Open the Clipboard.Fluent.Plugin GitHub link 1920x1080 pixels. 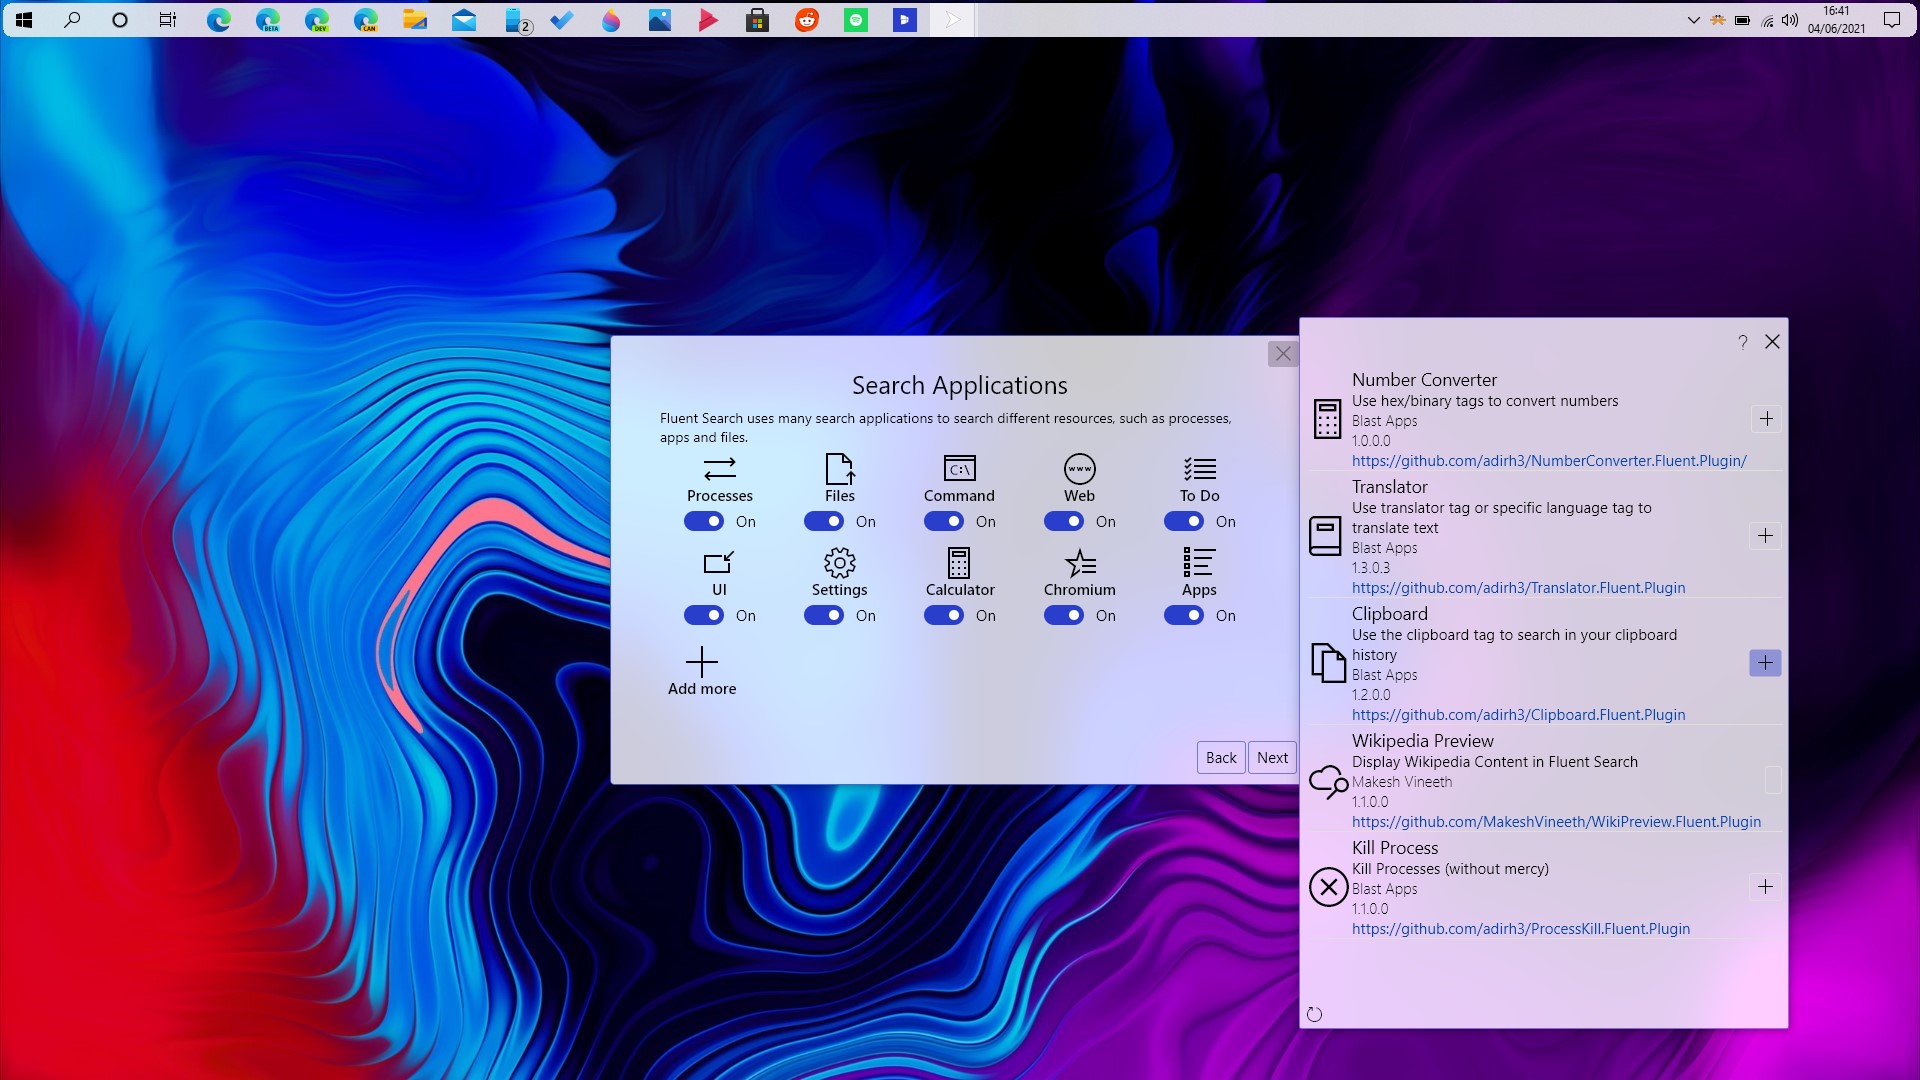pos(1518,715)
